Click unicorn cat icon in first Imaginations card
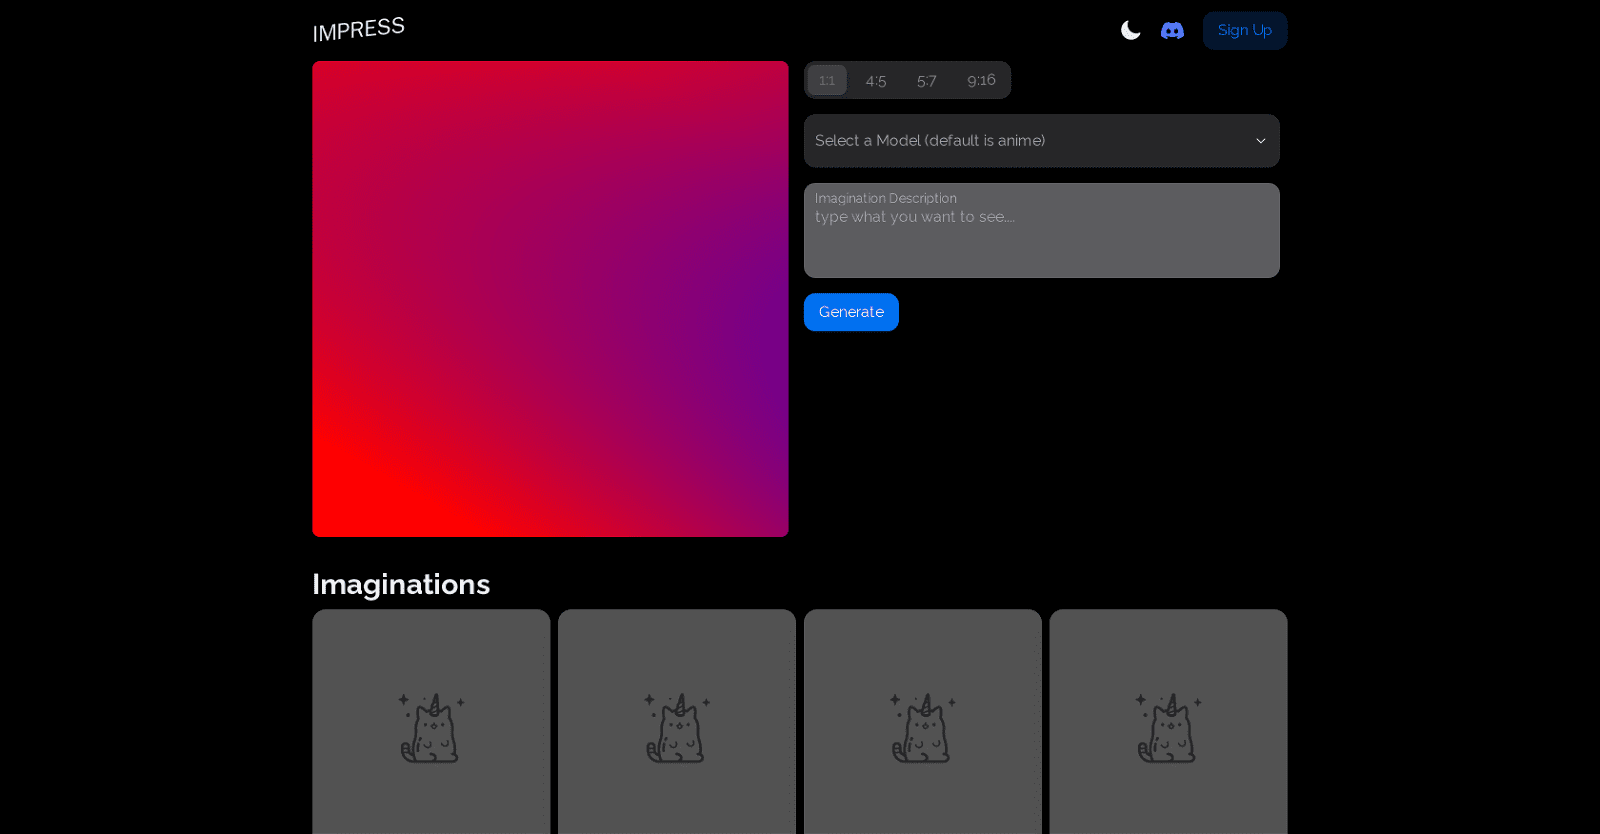1600x834 pixels. (431, 728)
